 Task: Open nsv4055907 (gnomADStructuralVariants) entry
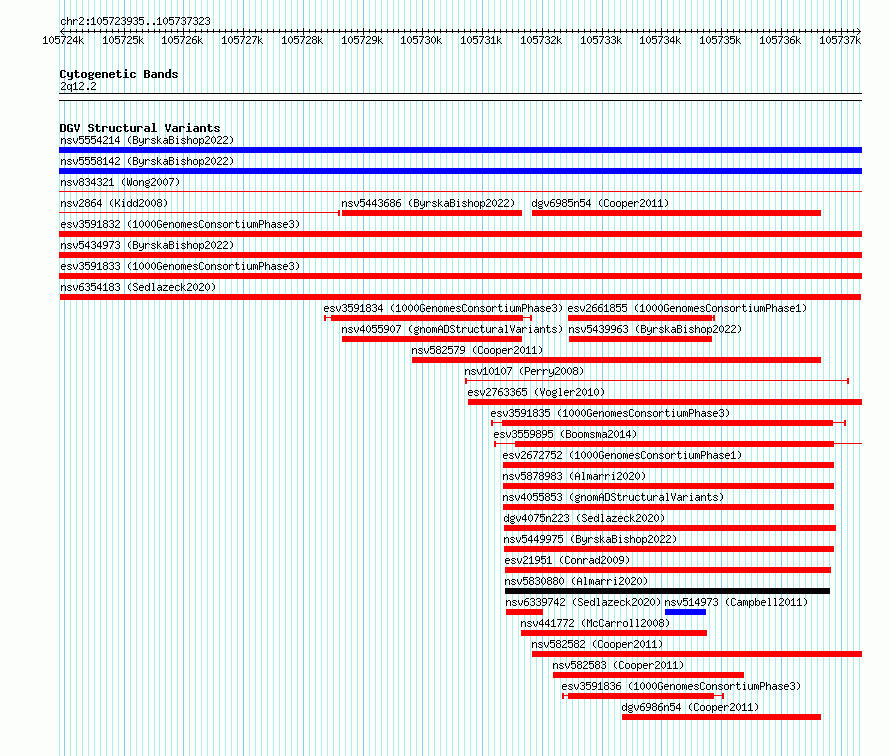(452, 329)
